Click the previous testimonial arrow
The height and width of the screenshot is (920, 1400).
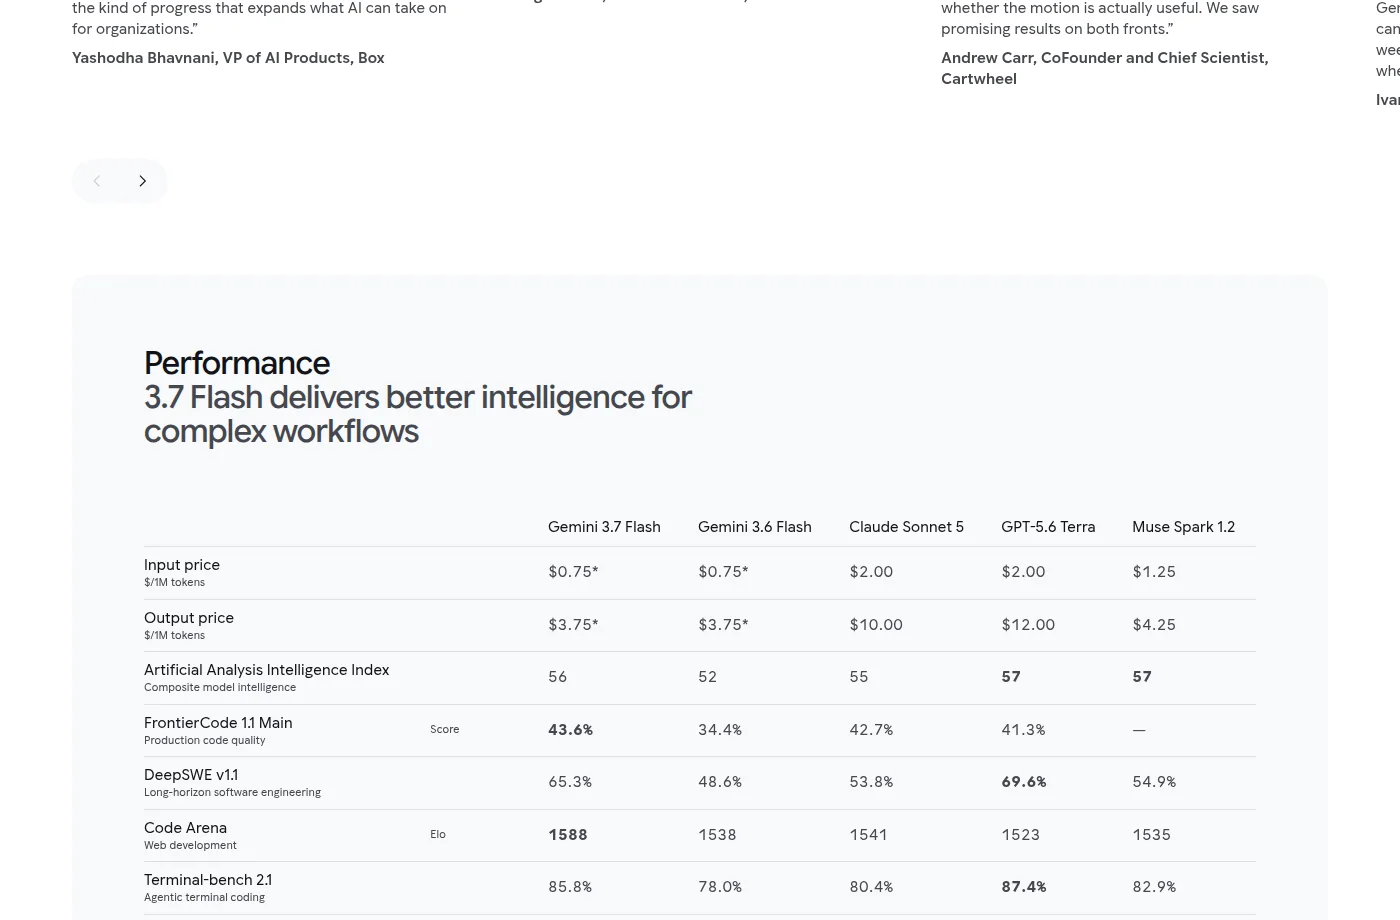(97, 181)
